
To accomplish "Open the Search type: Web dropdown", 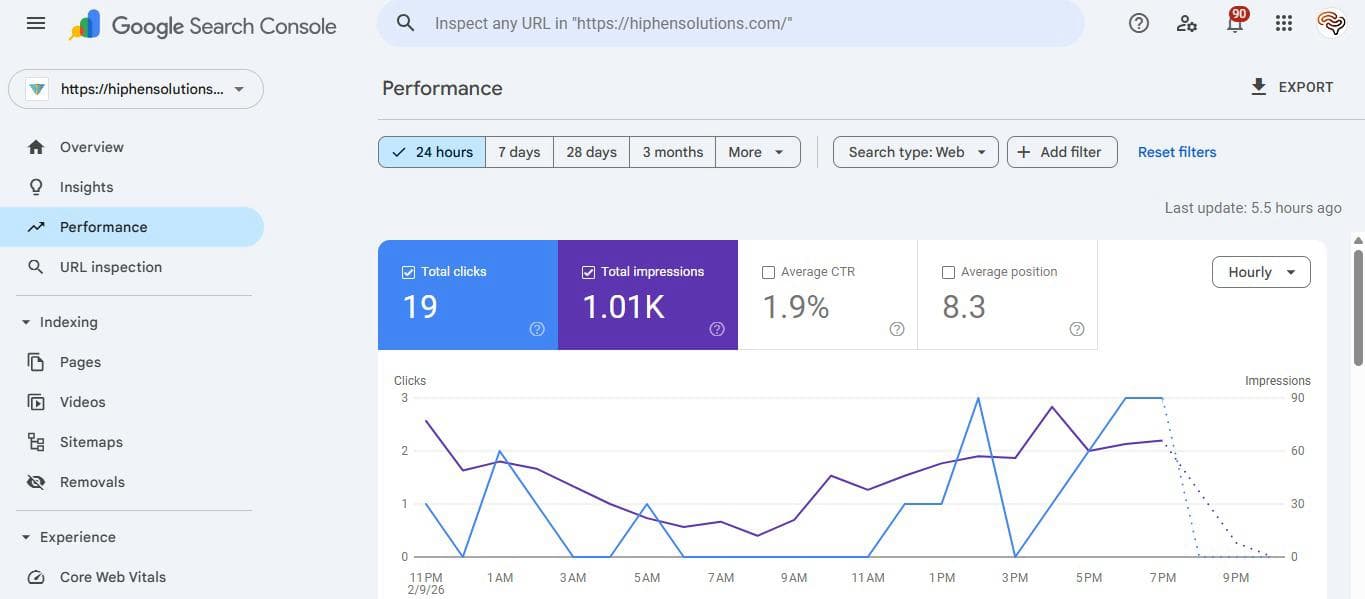I will (x=914, y=151).
